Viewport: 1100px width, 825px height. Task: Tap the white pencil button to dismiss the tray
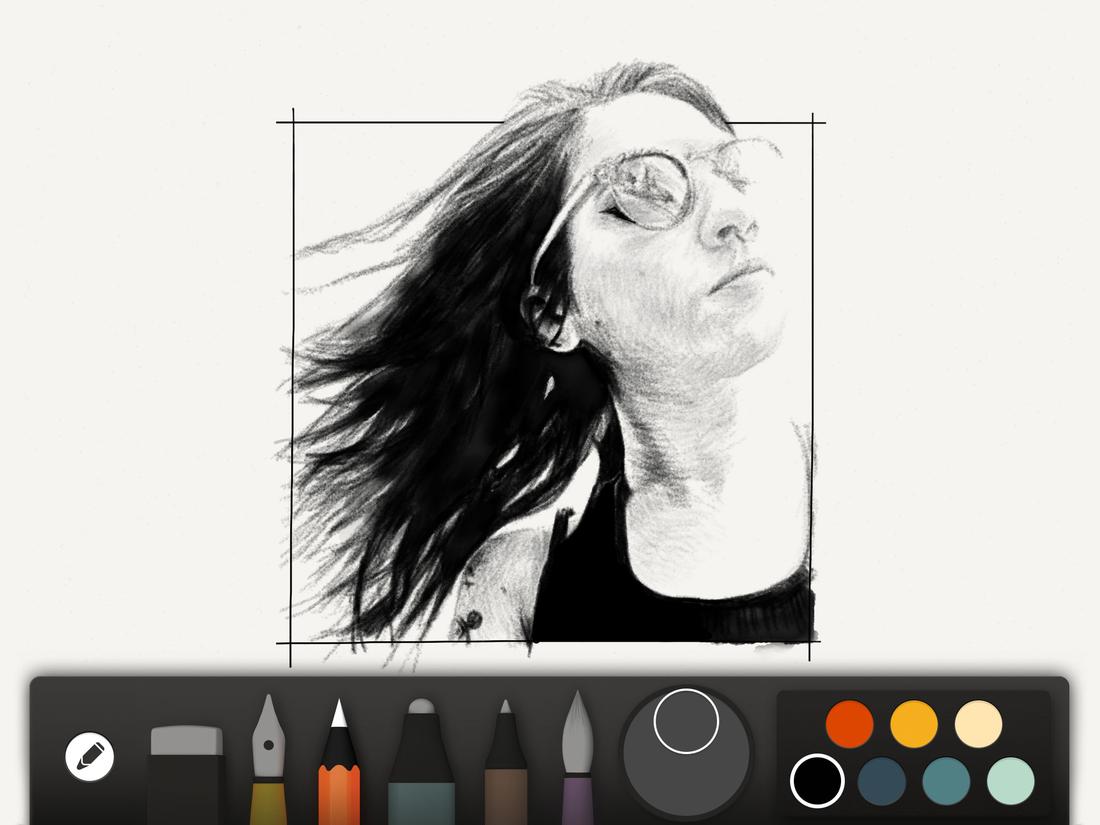click(x=88, y=755)
